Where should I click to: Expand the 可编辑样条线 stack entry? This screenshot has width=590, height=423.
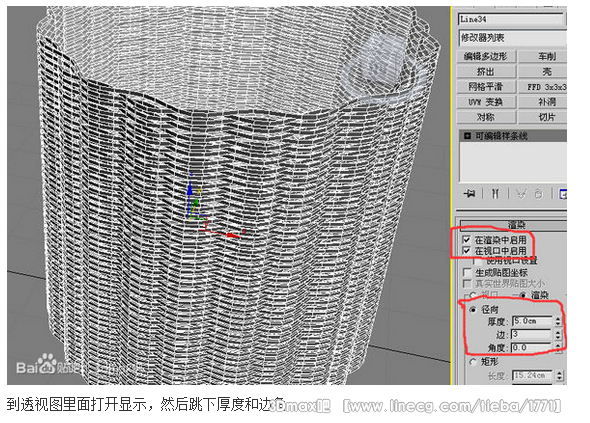(467, 136)
